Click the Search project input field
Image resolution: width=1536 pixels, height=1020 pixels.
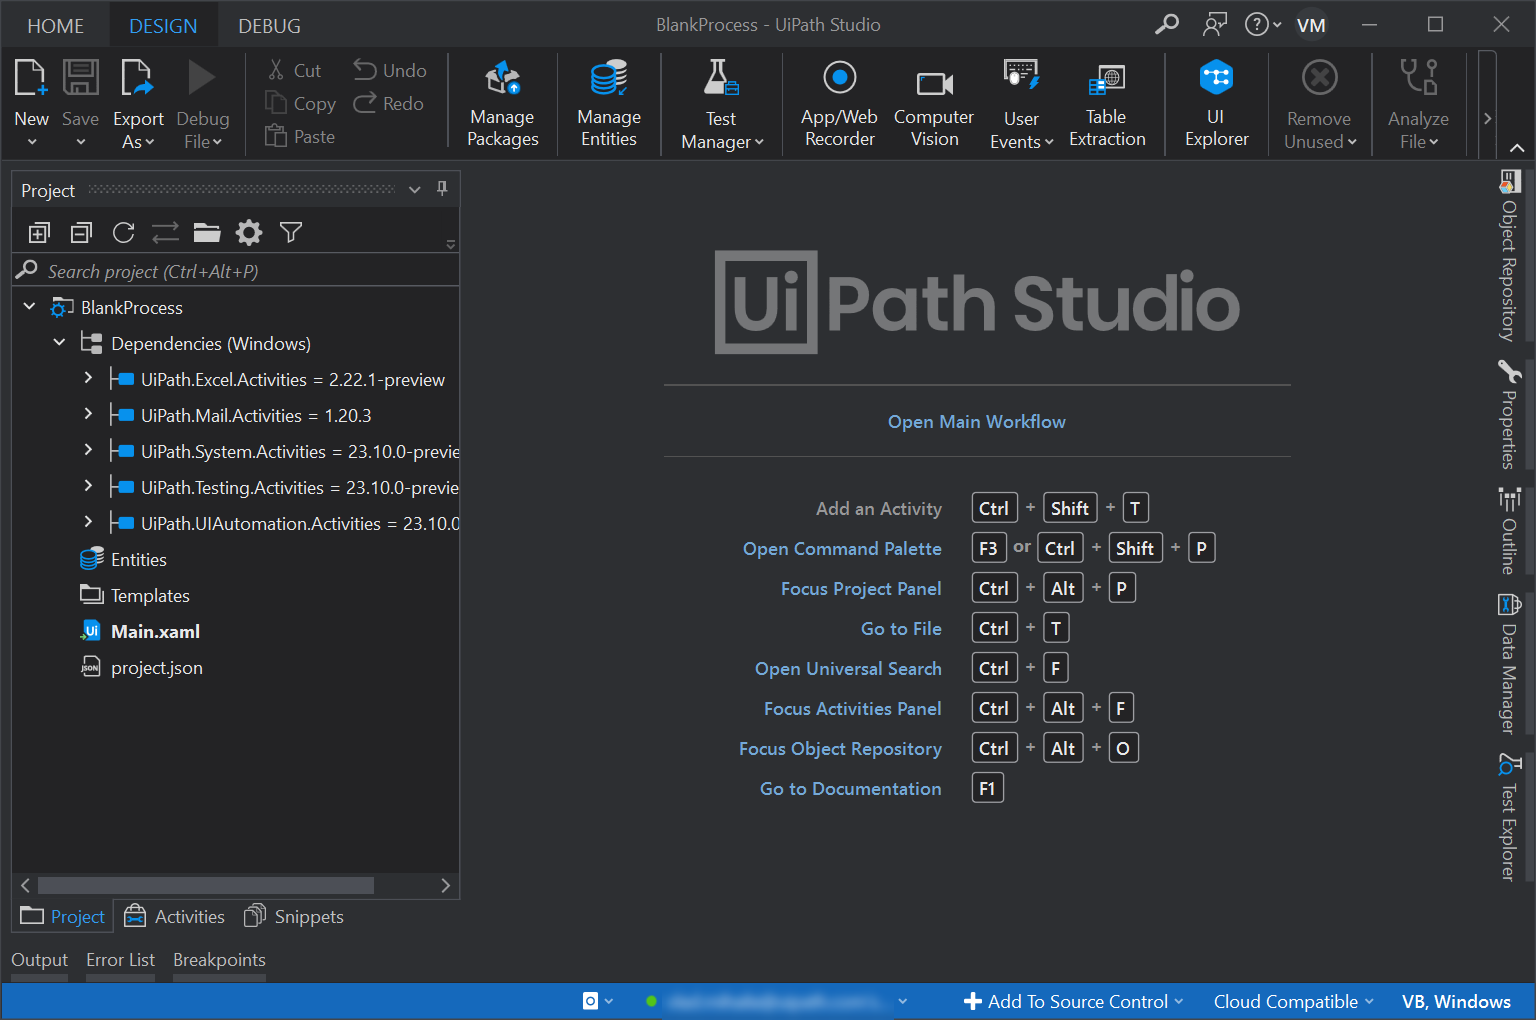coord(240,271)
